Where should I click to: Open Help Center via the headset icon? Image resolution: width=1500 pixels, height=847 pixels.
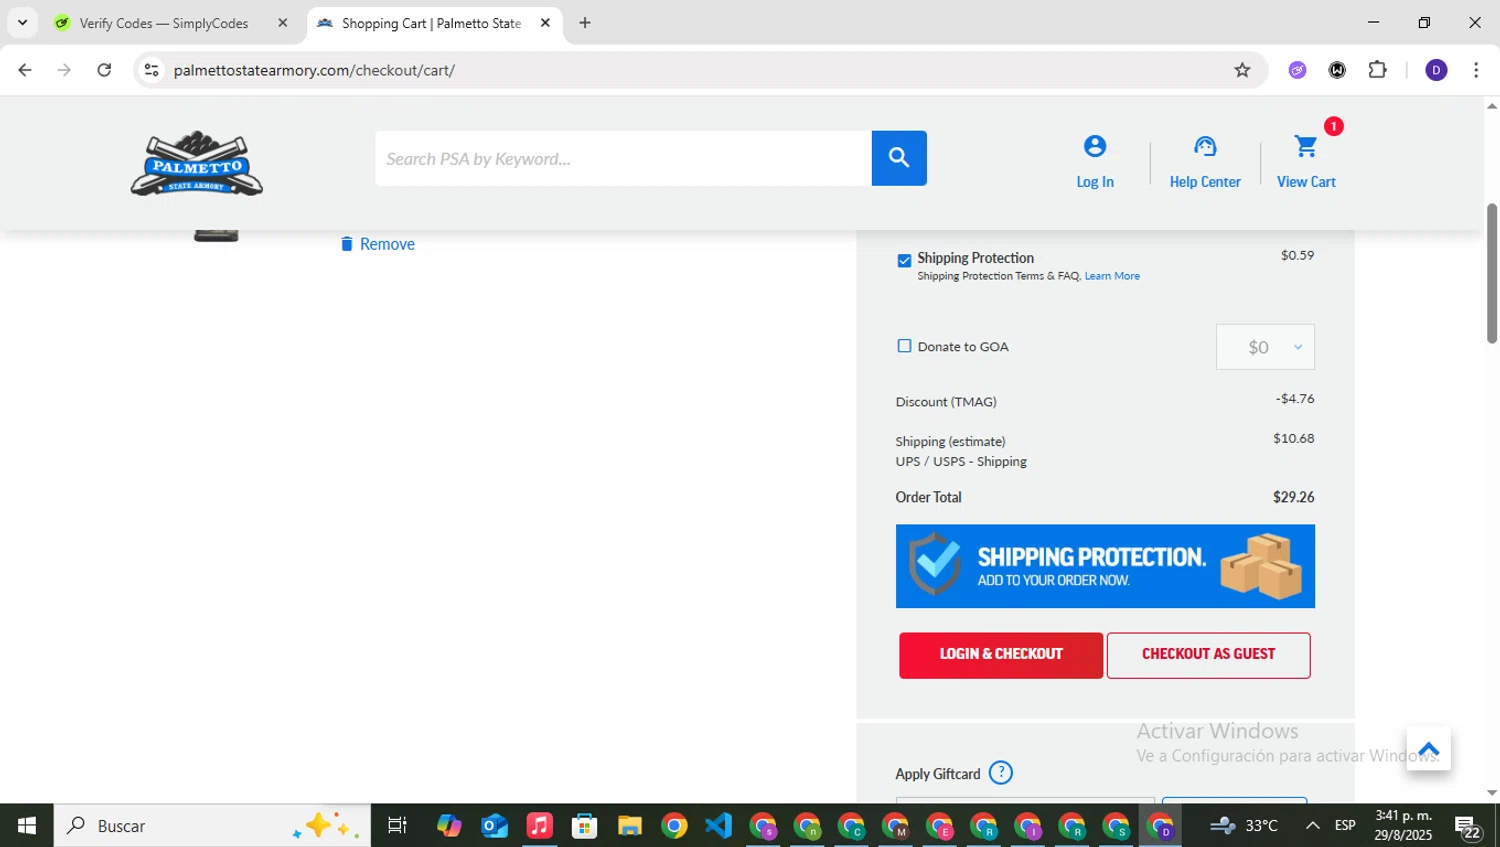1205,147
